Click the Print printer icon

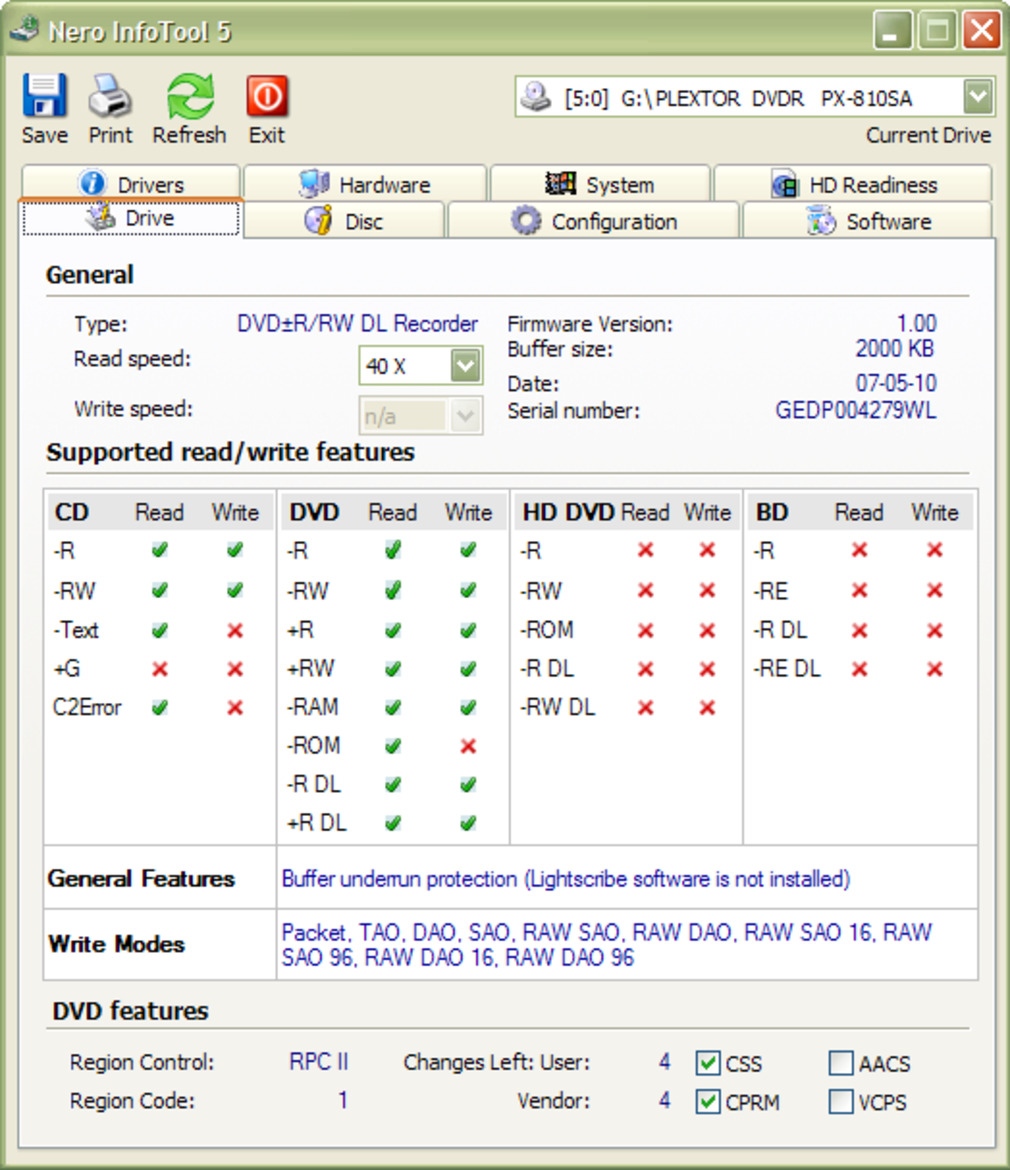(110, 96)
